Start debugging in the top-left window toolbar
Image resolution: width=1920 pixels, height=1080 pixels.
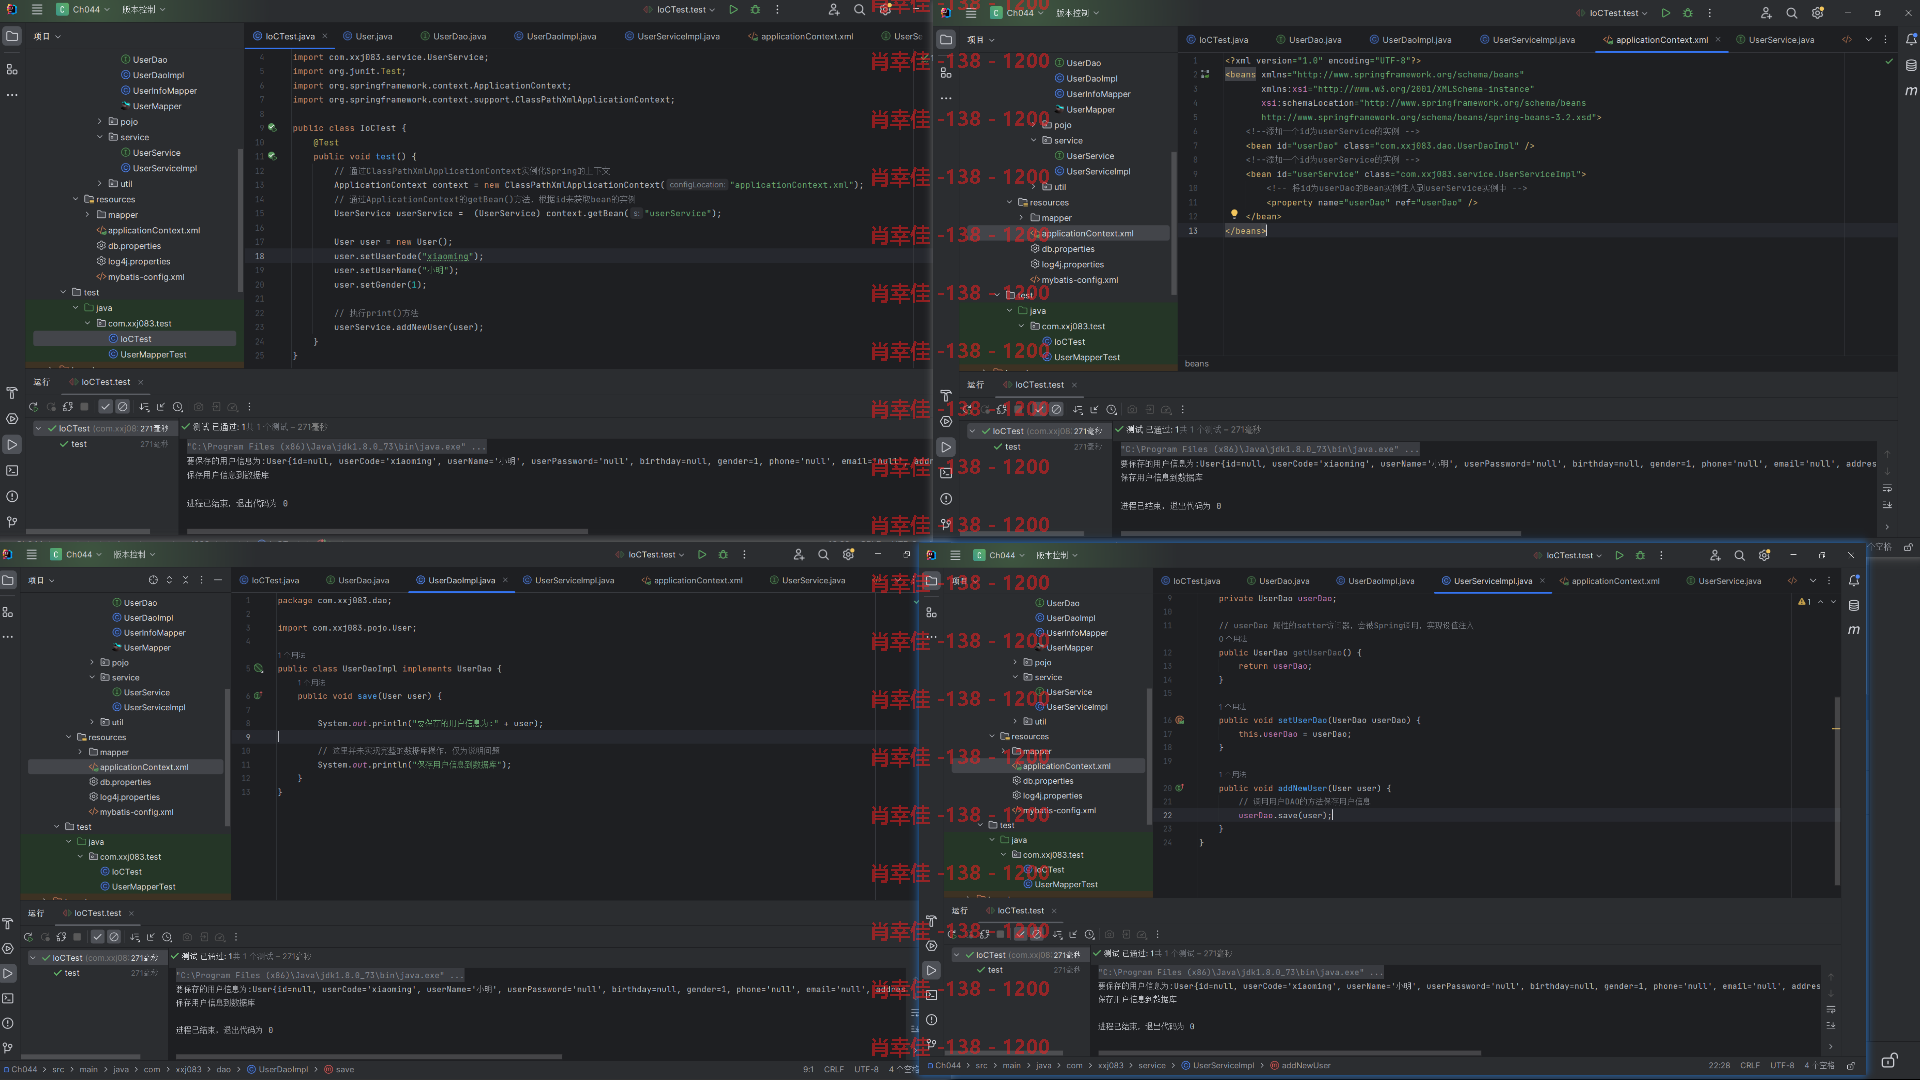[755, 10]
